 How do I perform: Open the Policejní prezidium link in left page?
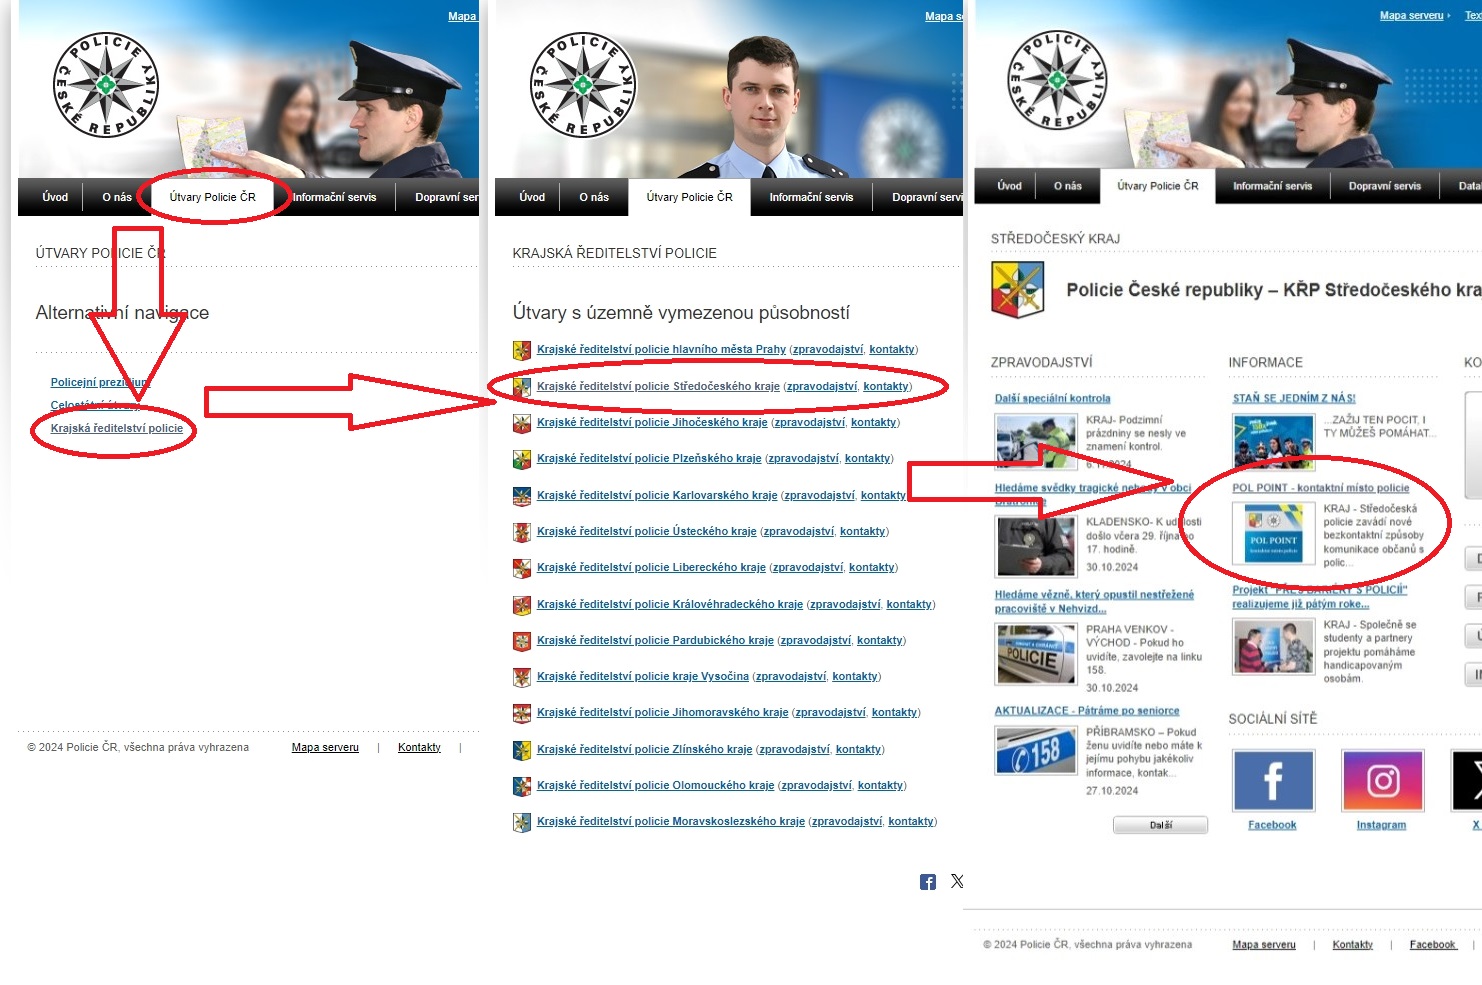tap(100, 382)
